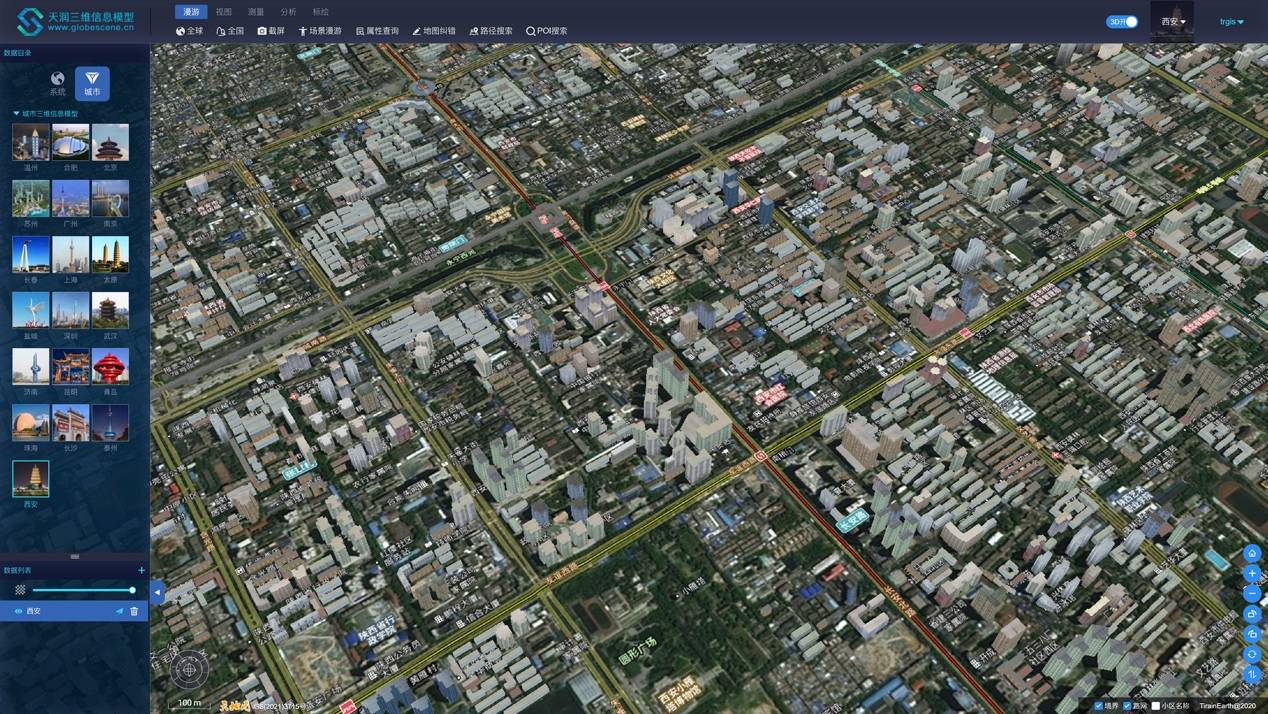The image size is (1268, 714).
Task: Open 深圳 city thumbnail
Action: coord(71,311)
